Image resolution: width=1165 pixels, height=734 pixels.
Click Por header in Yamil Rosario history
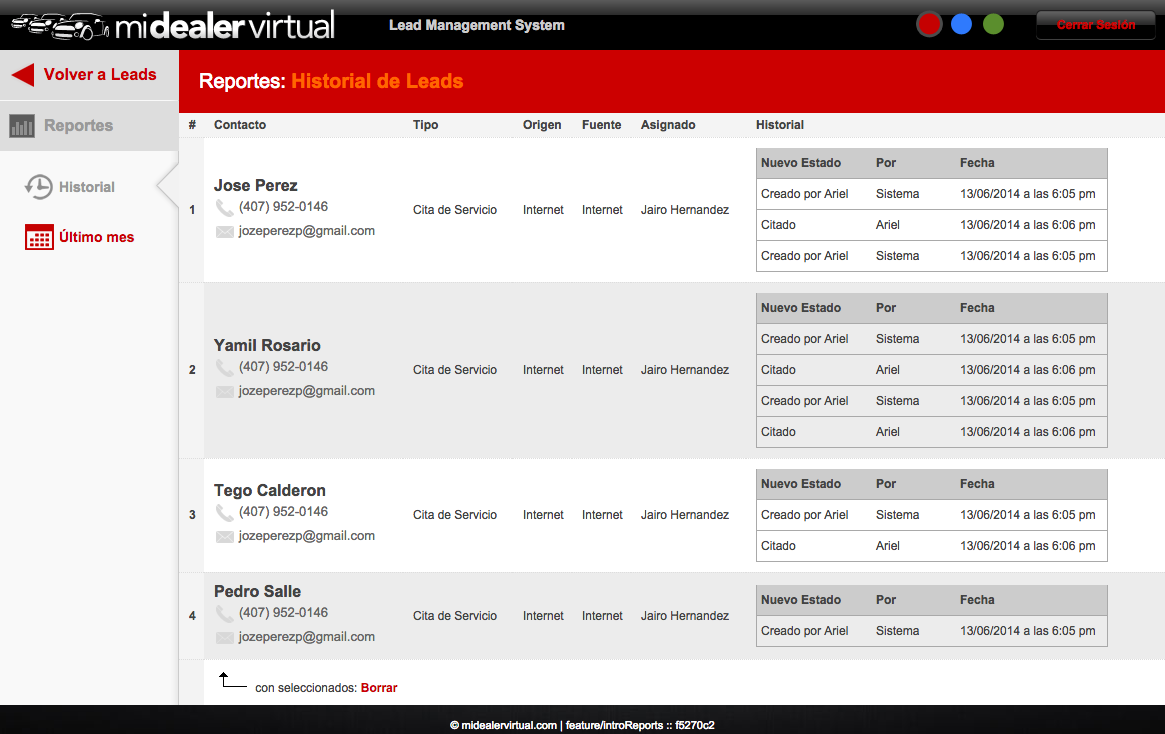coord(886,308)
